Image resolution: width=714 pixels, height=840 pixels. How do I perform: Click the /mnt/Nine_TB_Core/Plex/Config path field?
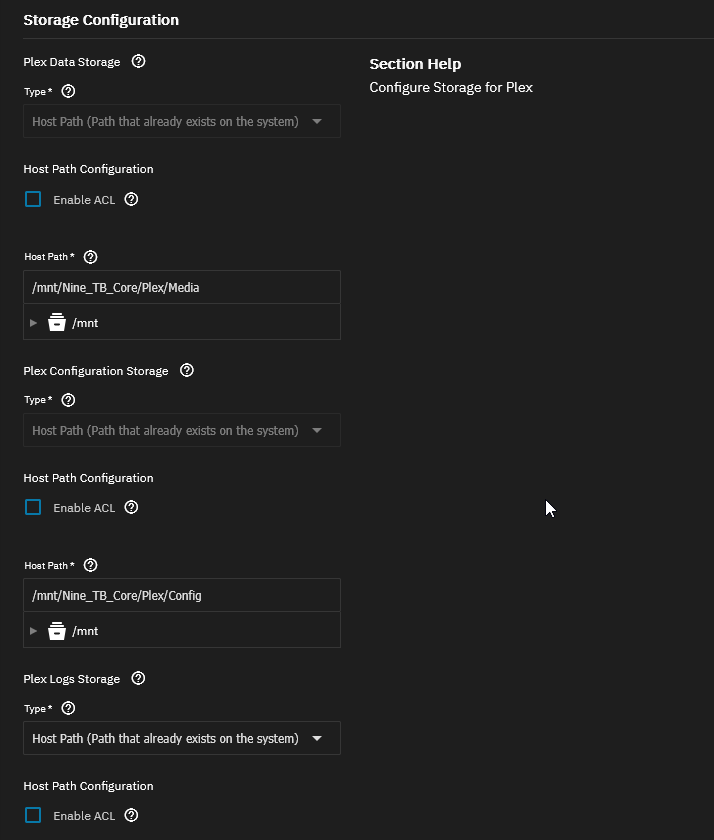click(x=182, y=595)
